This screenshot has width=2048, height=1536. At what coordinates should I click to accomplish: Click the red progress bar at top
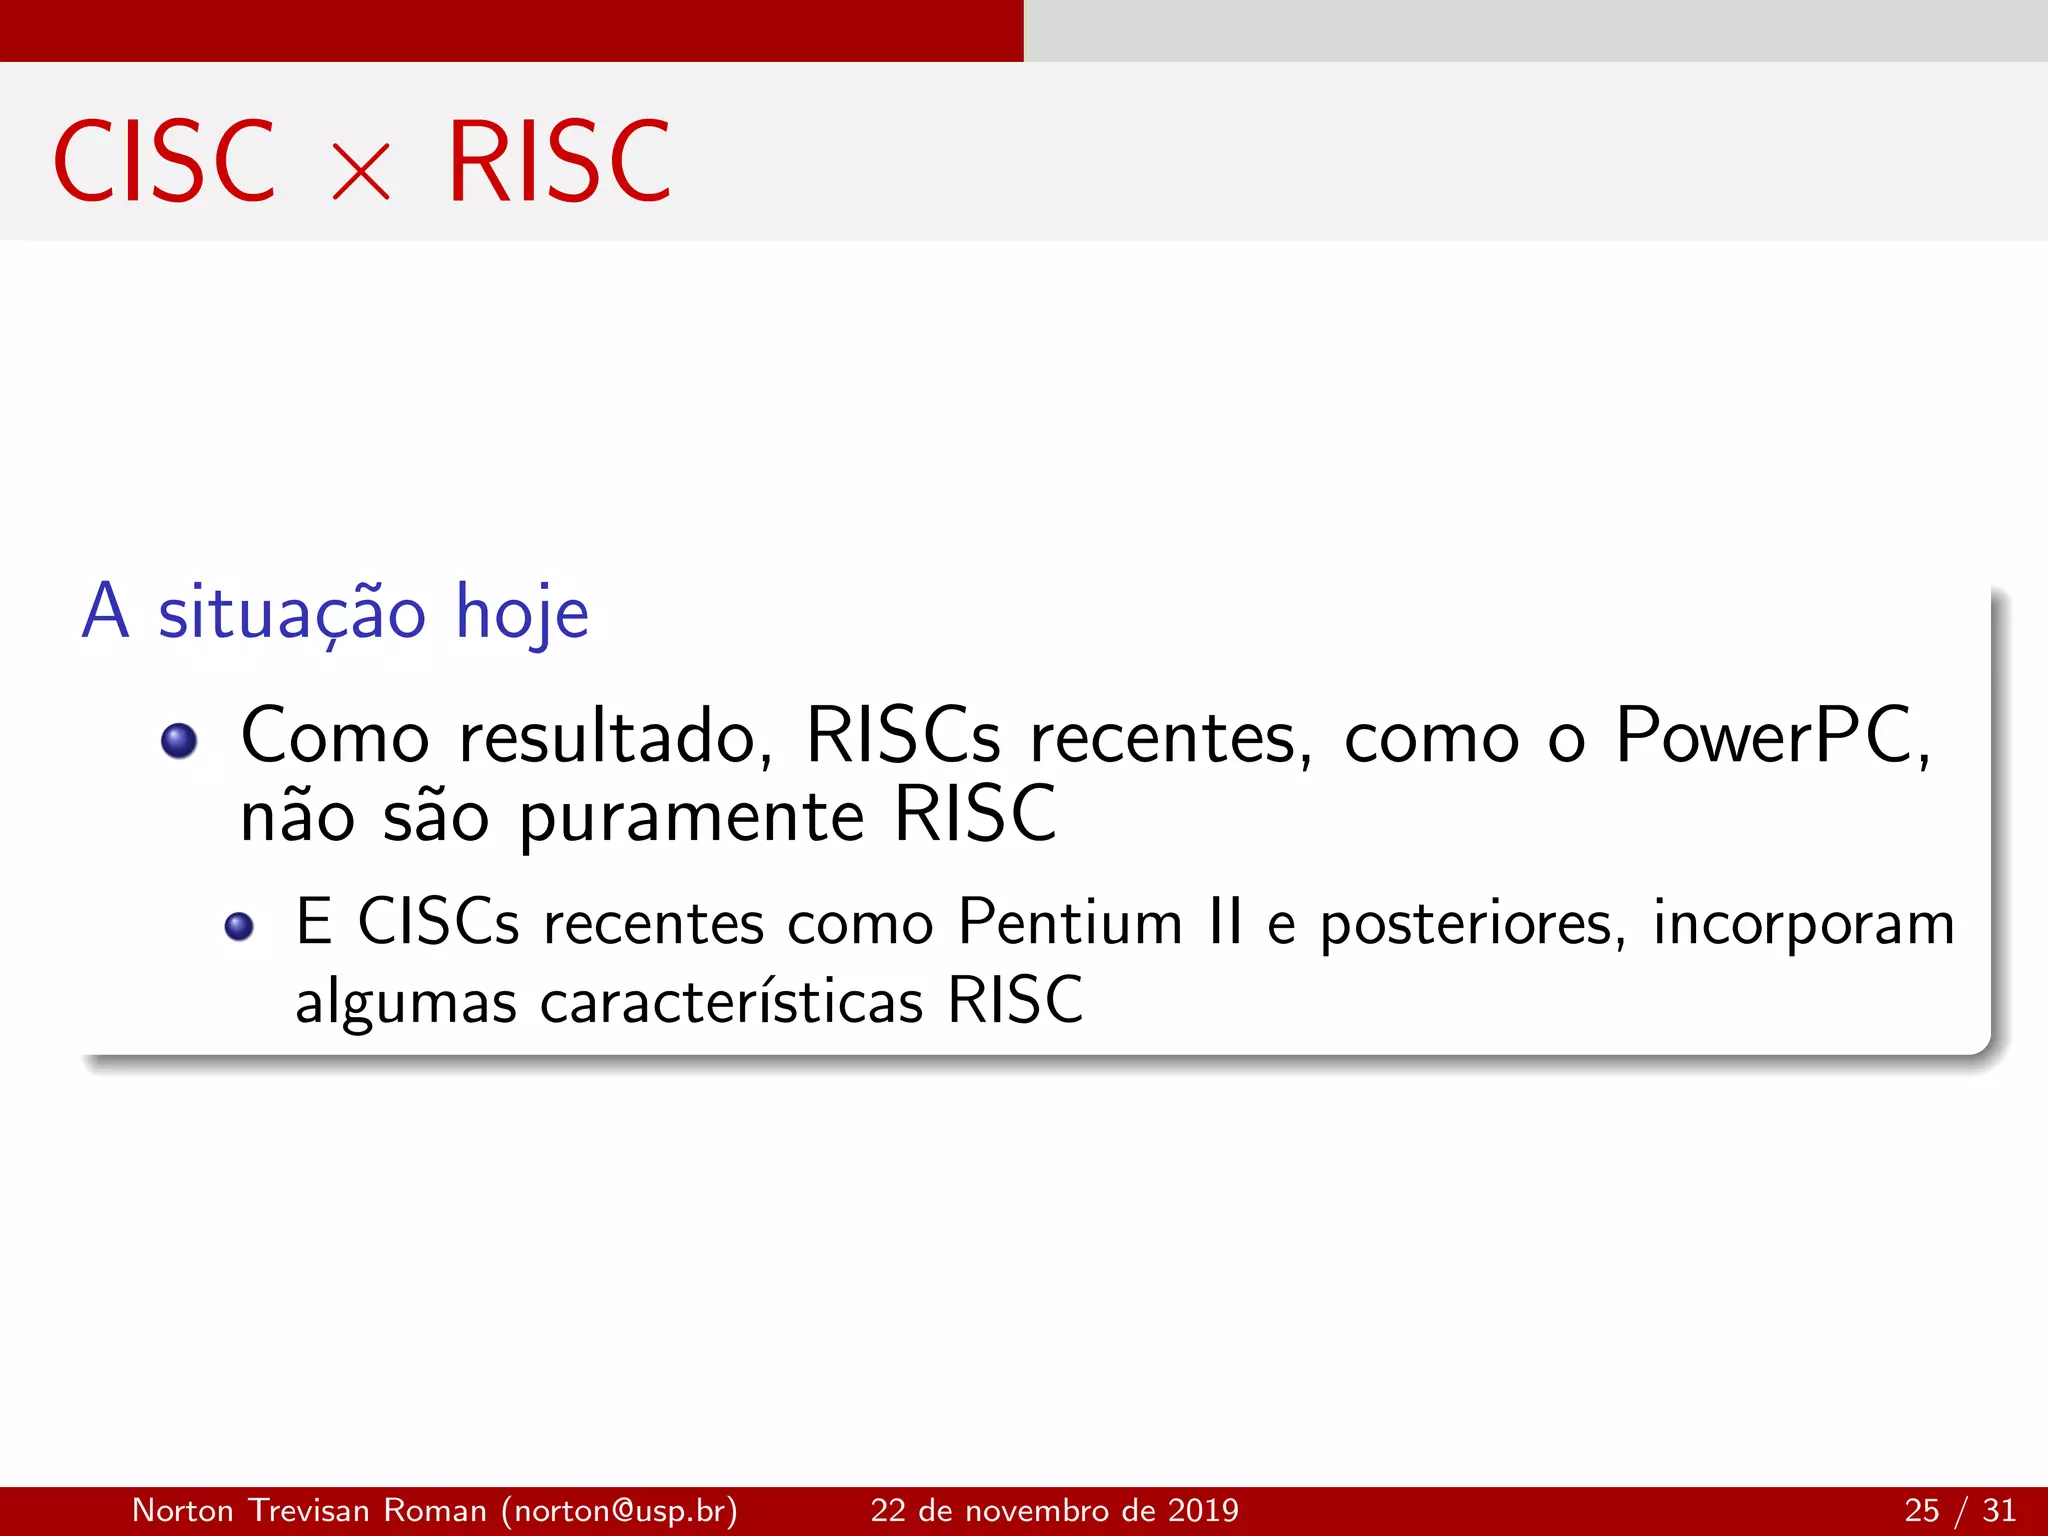(511, 30)
